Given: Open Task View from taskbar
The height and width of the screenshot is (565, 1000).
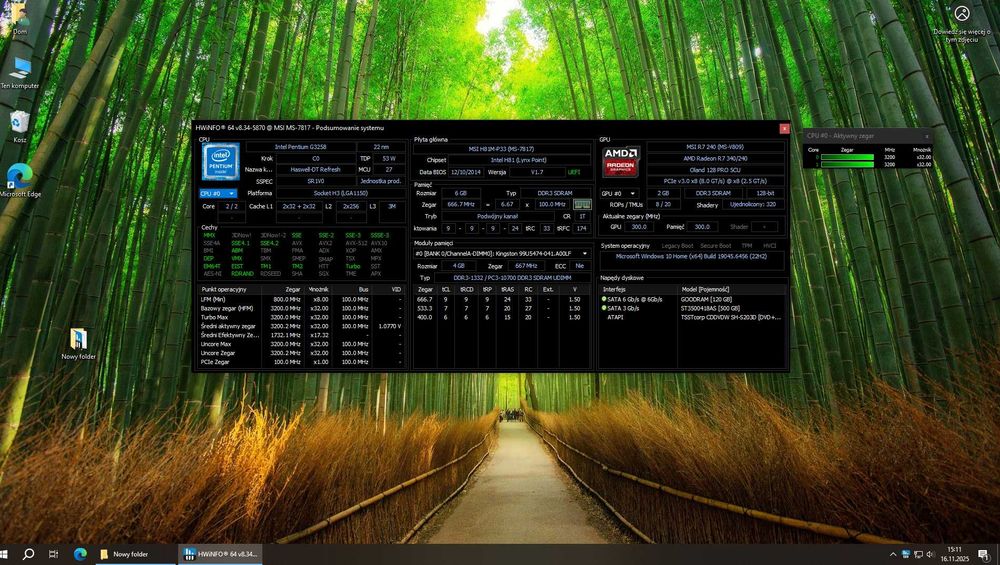Looking at the screenshot, I should pos(54,554).
